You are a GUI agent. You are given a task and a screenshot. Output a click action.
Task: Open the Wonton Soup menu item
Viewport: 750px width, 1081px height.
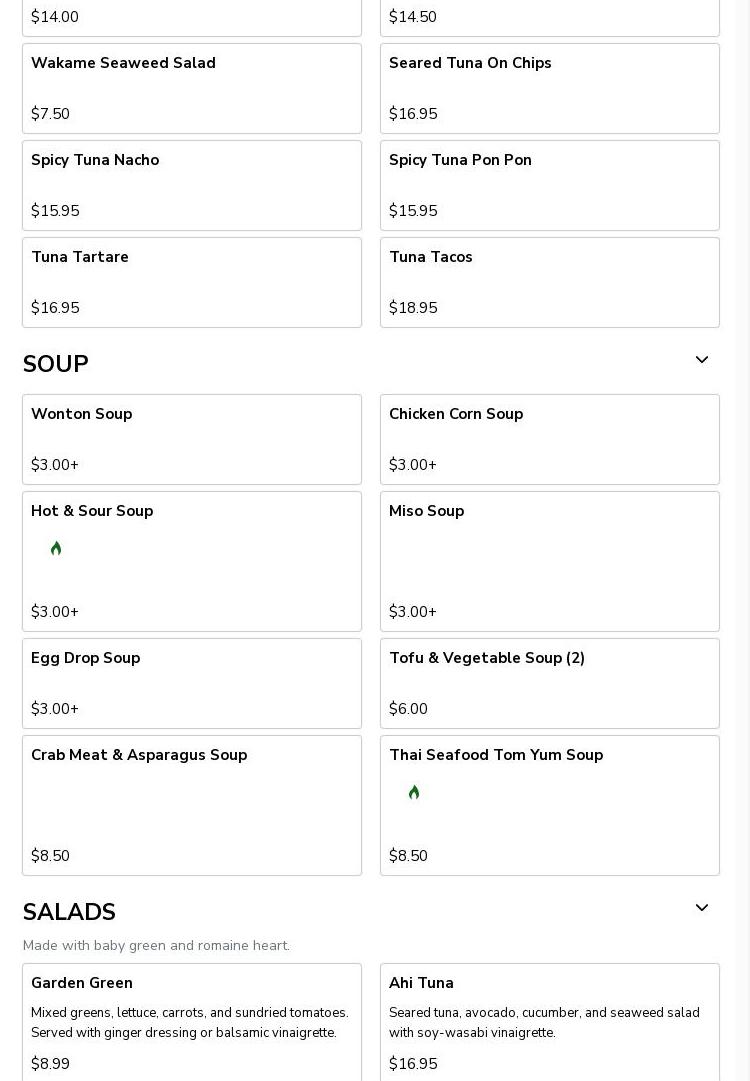pyautogui.click(x=192, y=439)
